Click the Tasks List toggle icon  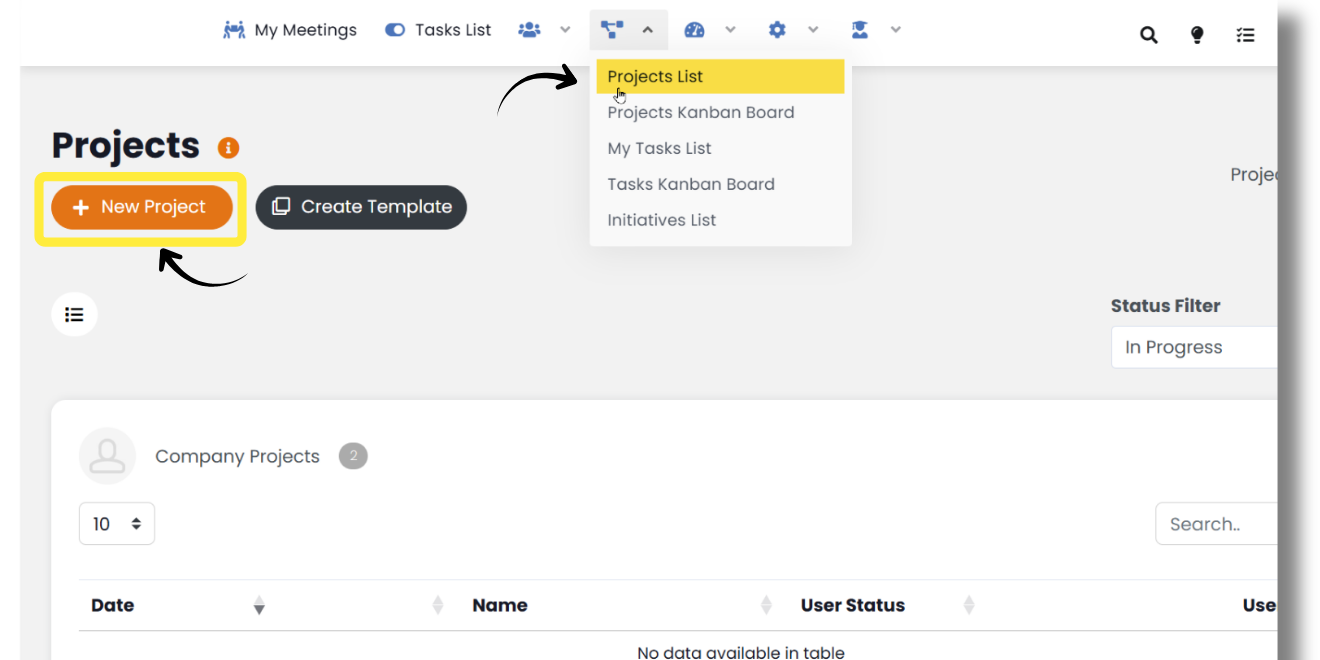[x=395, y=30]
